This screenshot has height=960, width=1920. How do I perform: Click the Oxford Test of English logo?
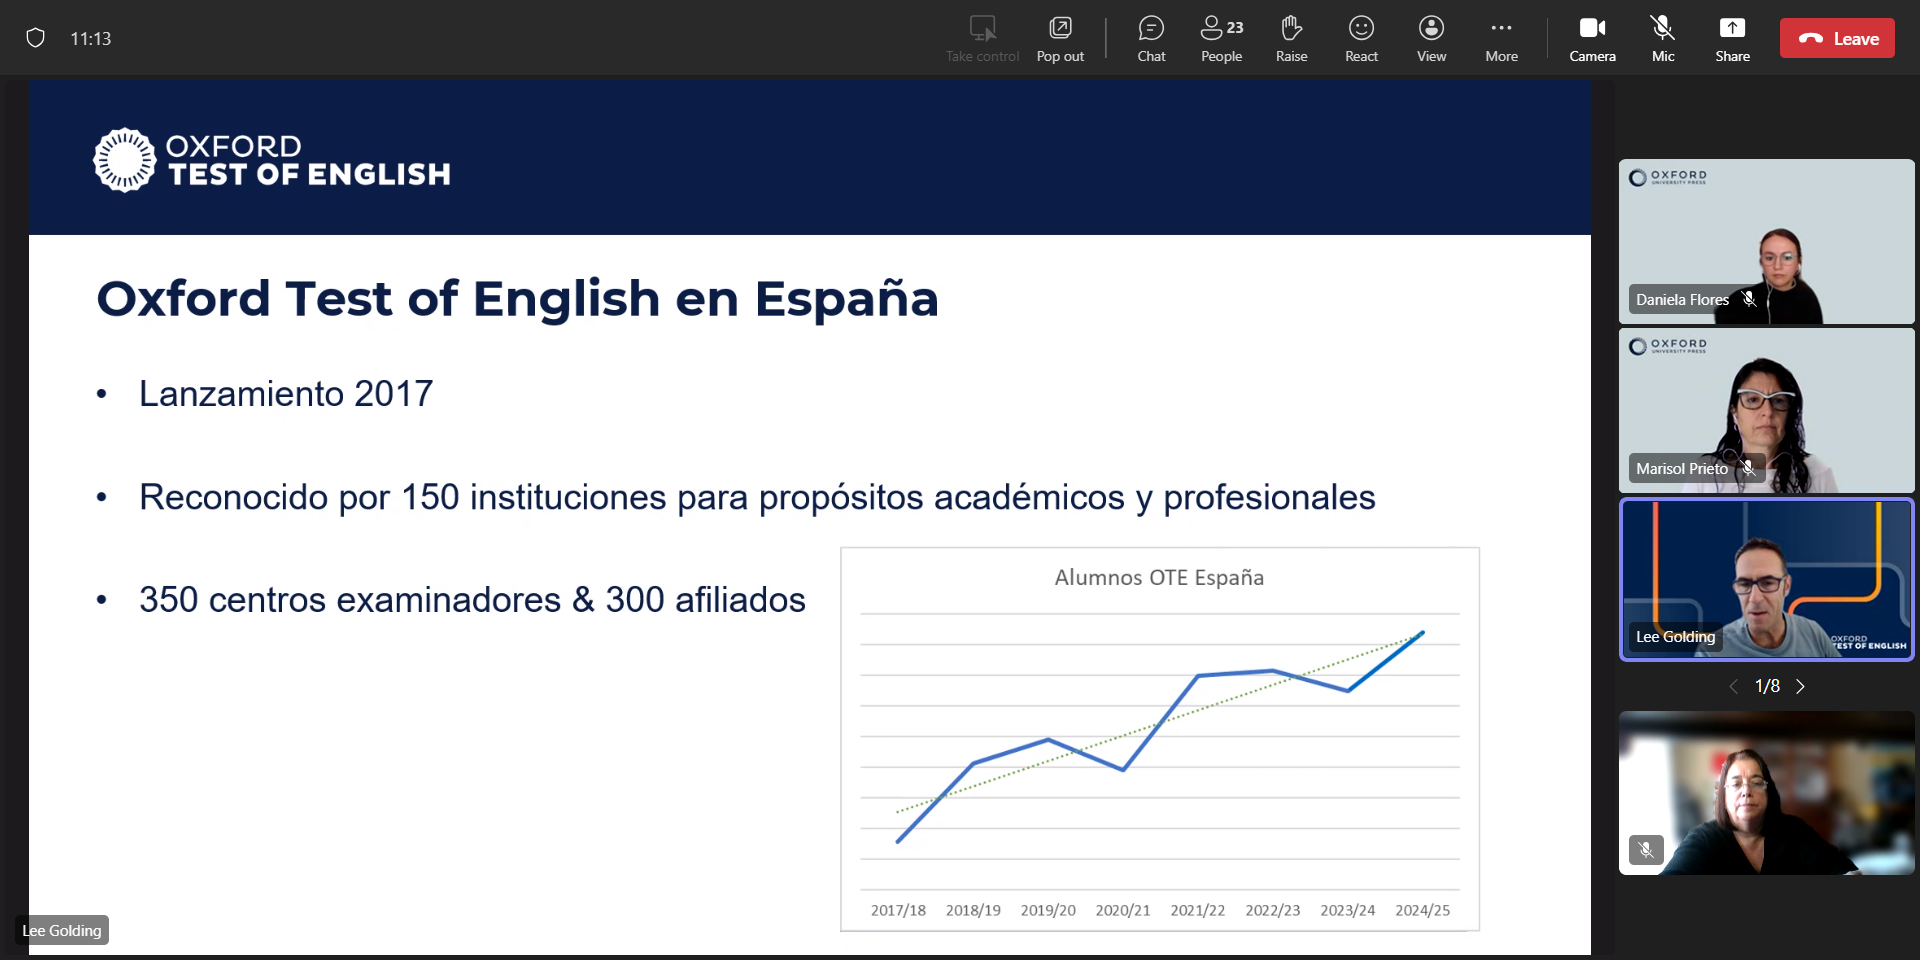point(272,160)
